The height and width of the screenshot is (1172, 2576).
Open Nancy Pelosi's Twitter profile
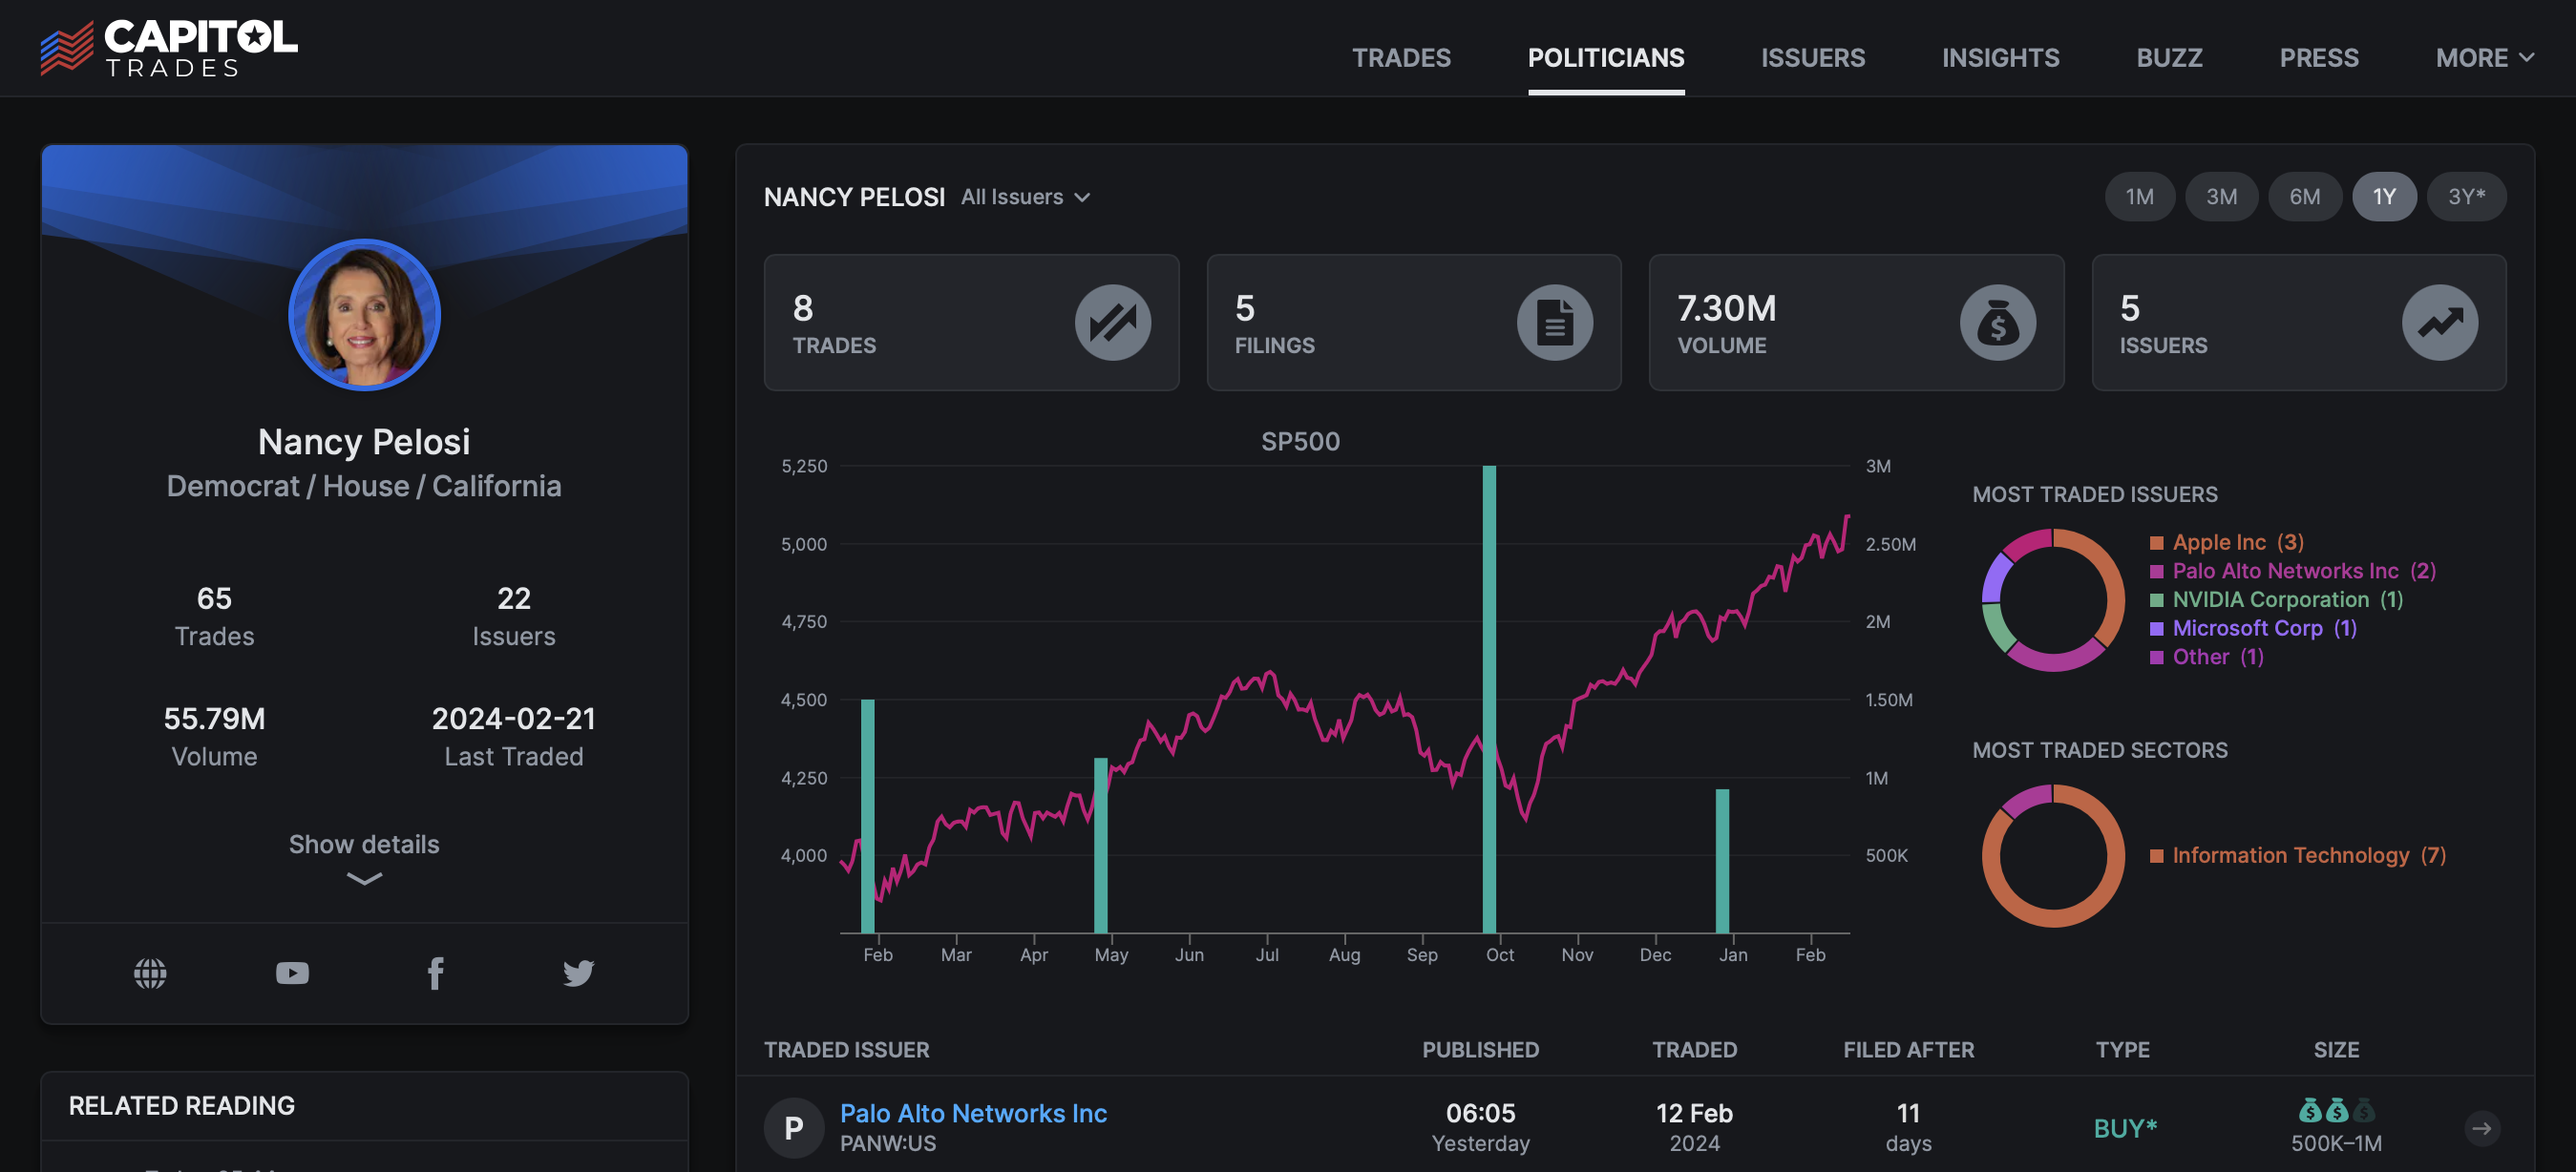coord(579,973)
